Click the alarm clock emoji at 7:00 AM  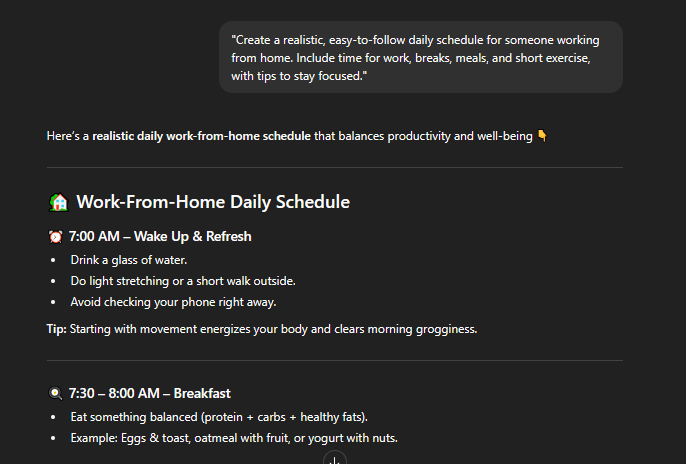click(56, 237)
